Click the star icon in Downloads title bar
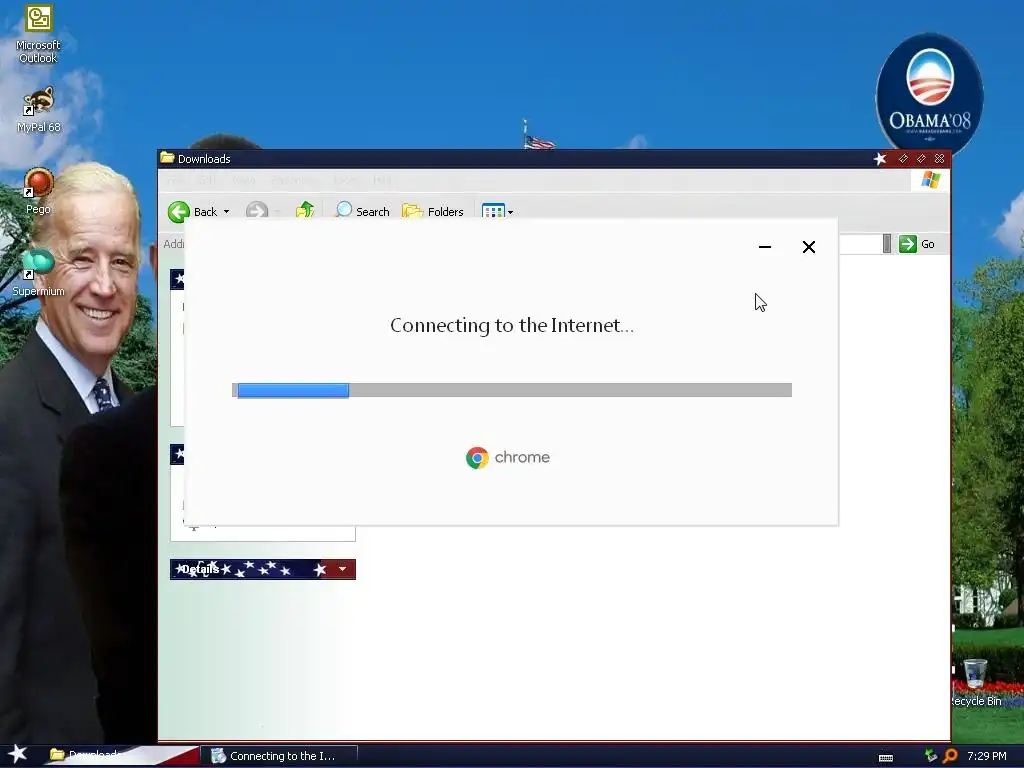The image size is (1024, 768). pos(880,159)
